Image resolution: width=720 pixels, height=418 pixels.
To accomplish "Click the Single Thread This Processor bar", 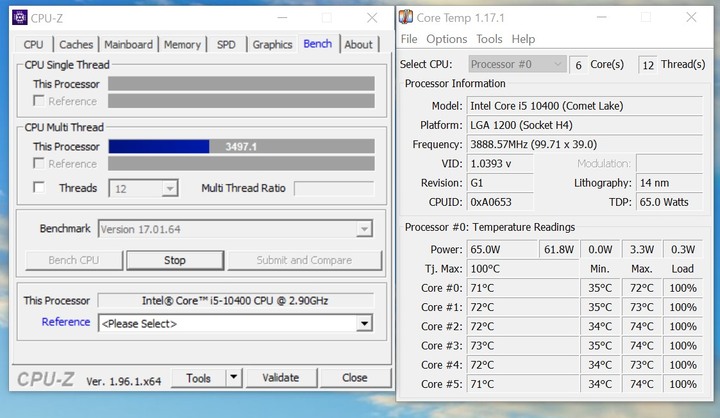I will coord(241,84).
